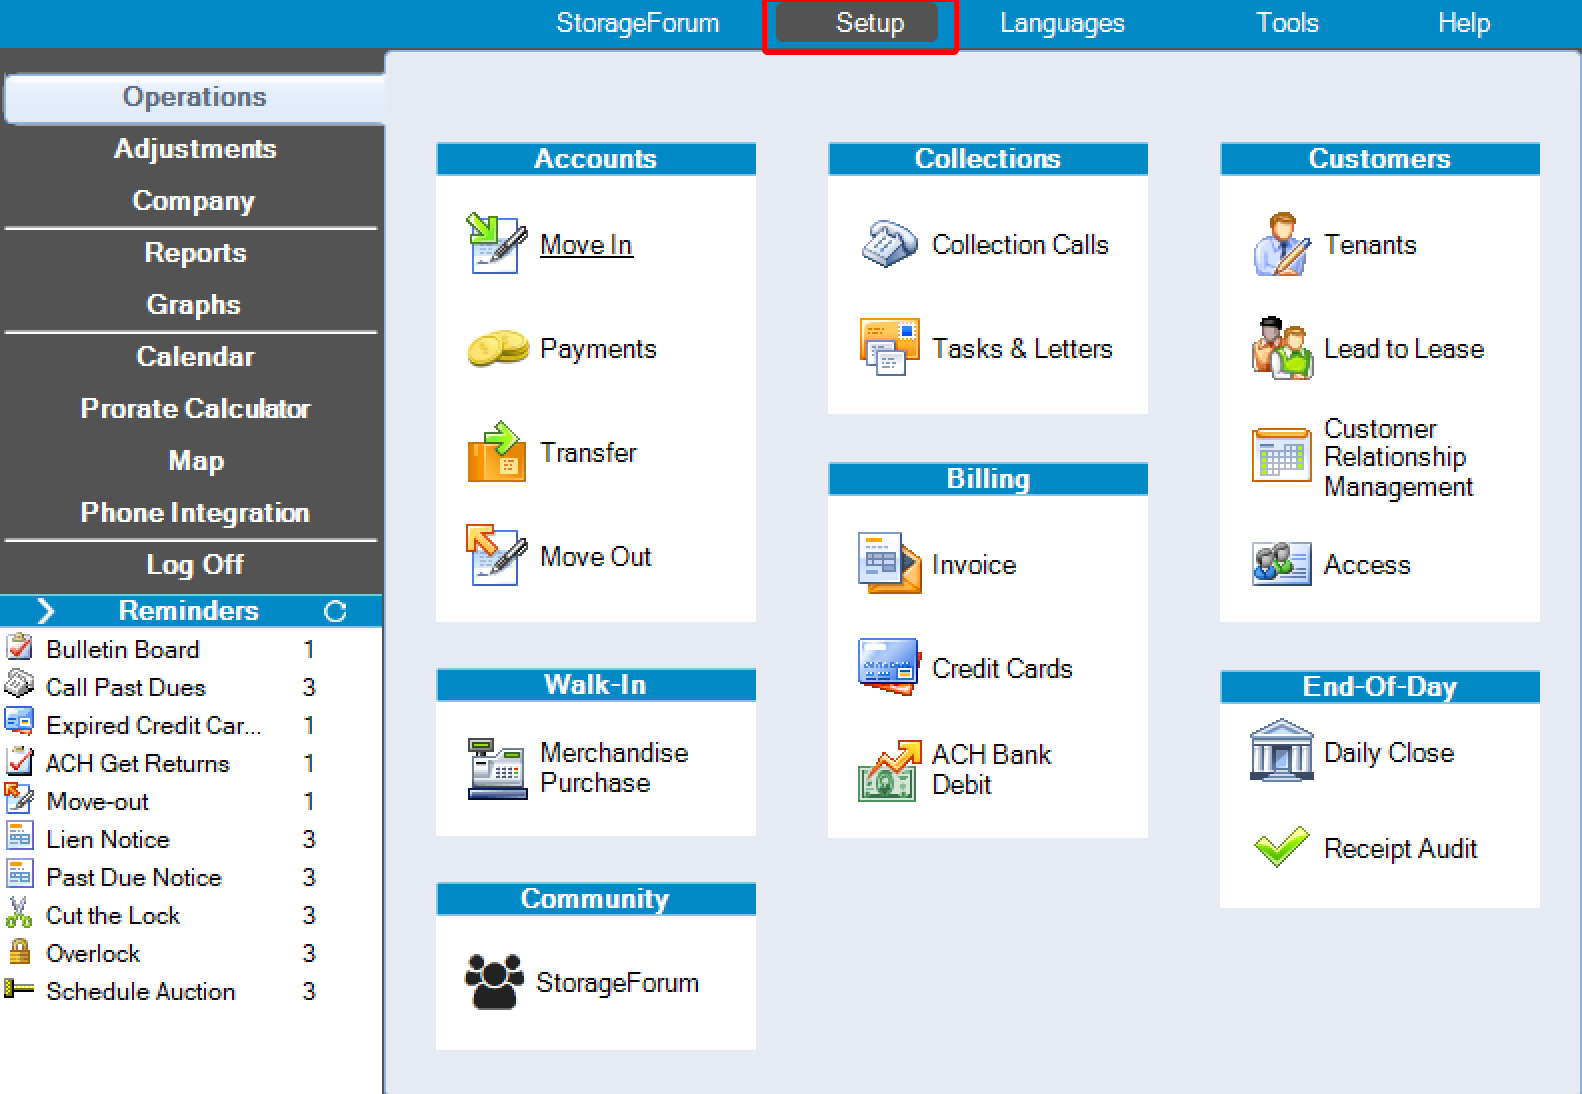Viewport: 1582px width, 1094px height.
Task: Click the Receipt Audit checkmark icon
Action: [x=1281, y=847]
